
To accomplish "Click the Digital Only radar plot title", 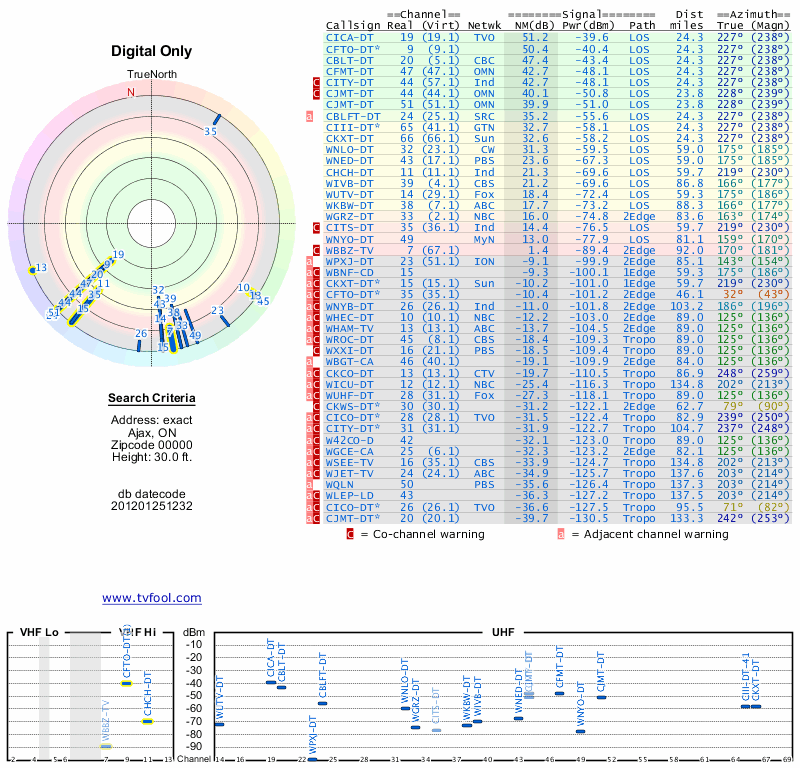I will point(151,51).
